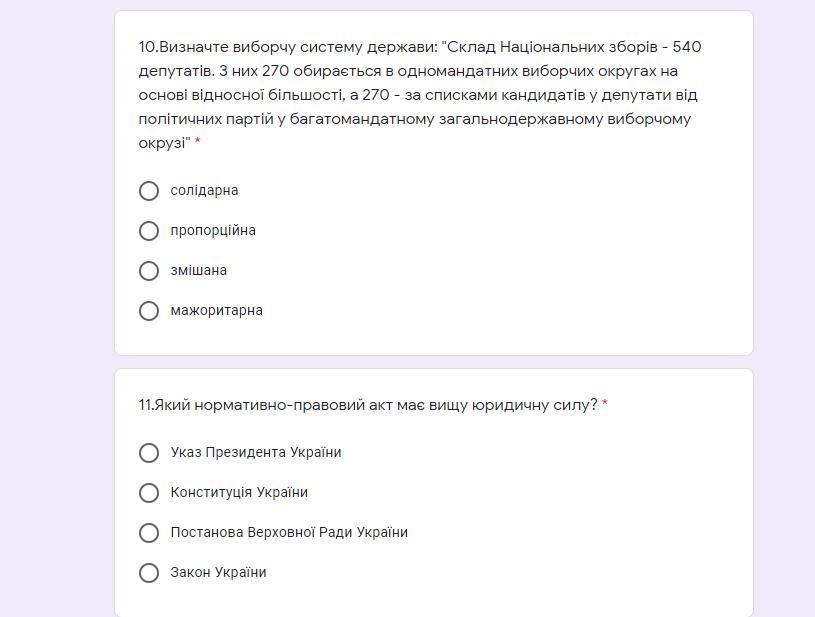Screen dimensions: 815x617
Task: Click the red asterisk after question 11
Action: coord(605,403)
